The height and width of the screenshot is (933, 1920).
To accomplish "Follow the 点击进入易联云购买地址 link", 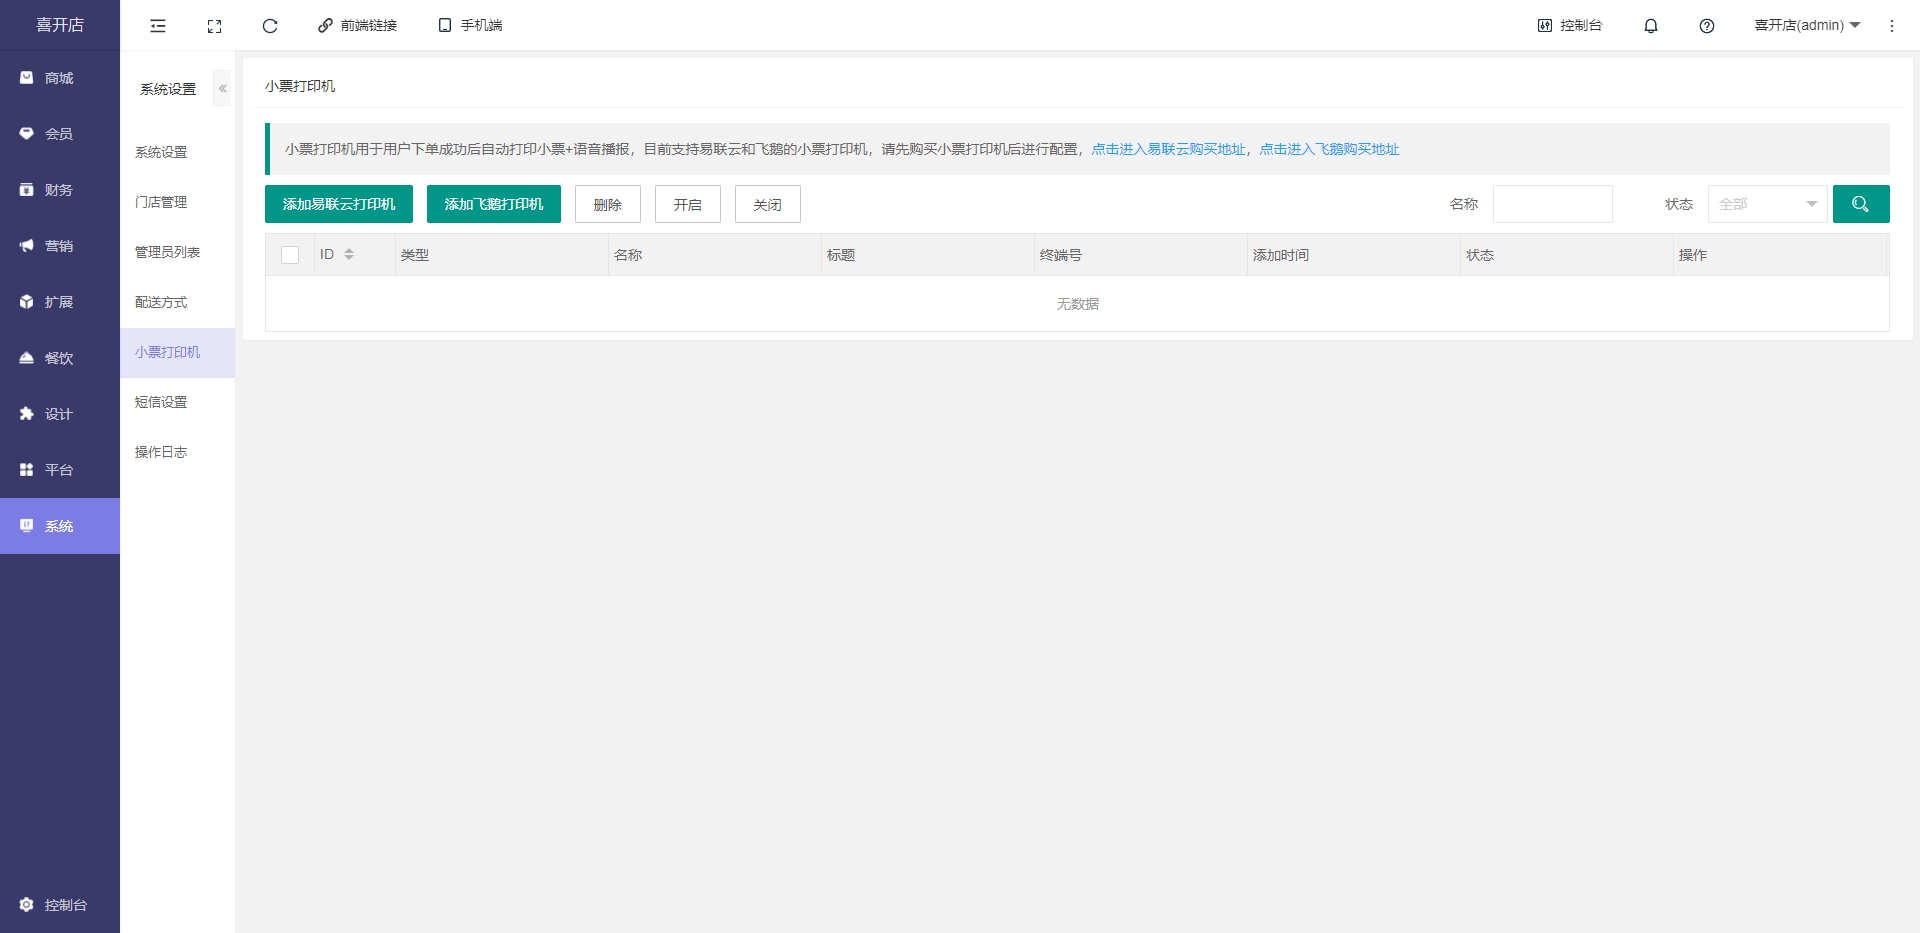I will (1168, 150).
